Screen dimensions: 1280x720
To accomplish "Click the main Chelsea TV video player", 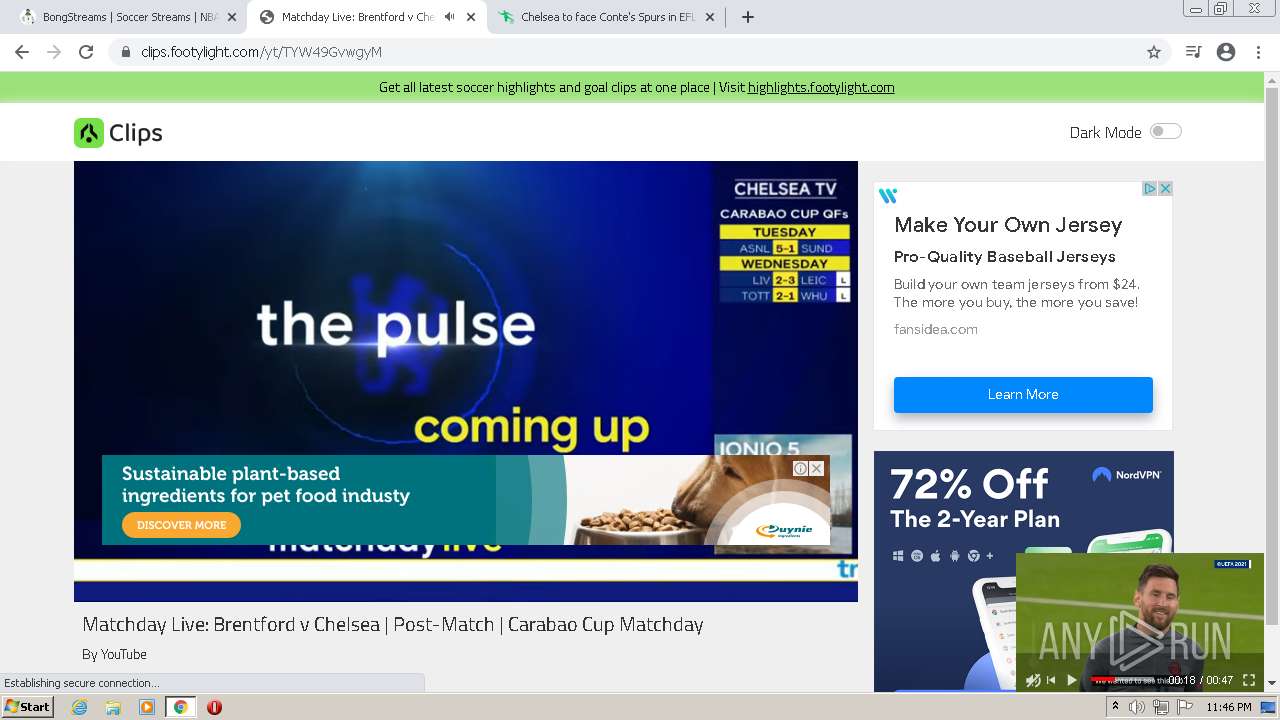I will click(x=466, y=381).
